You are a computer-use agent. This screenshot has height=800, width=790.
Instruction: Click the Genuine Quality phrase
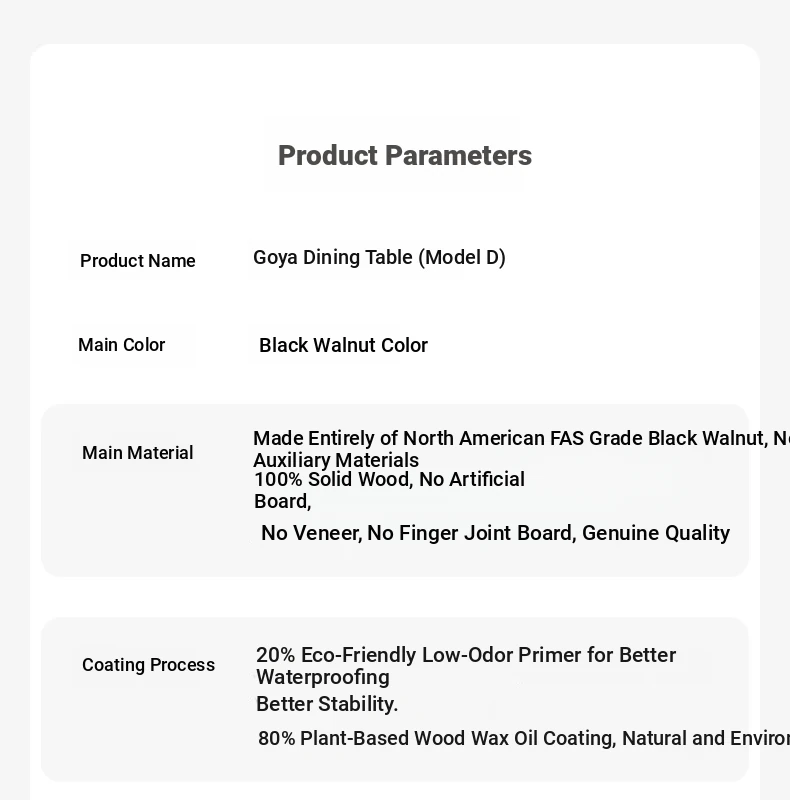(656, 534)
